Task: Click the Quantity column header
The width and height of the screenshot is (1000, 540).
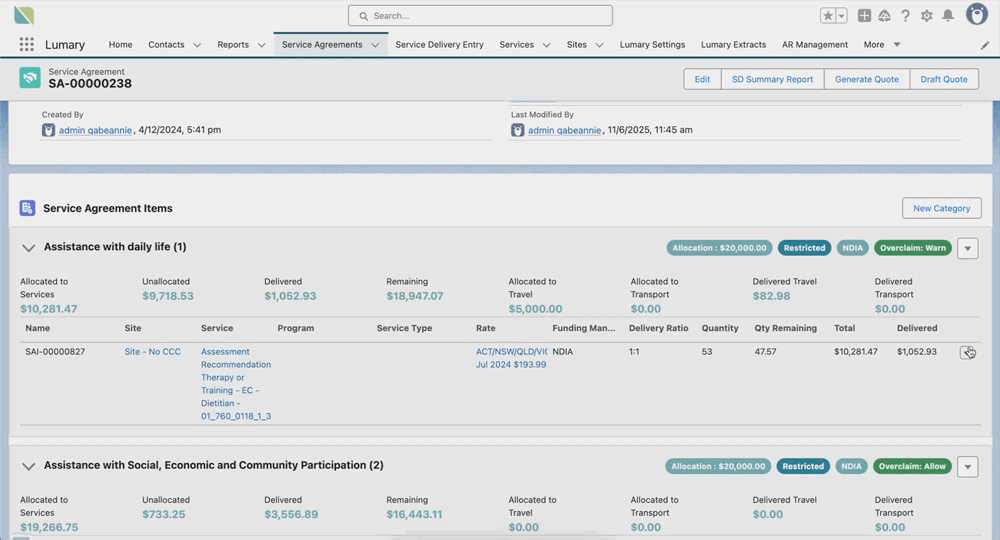Action: pos(720,328)
